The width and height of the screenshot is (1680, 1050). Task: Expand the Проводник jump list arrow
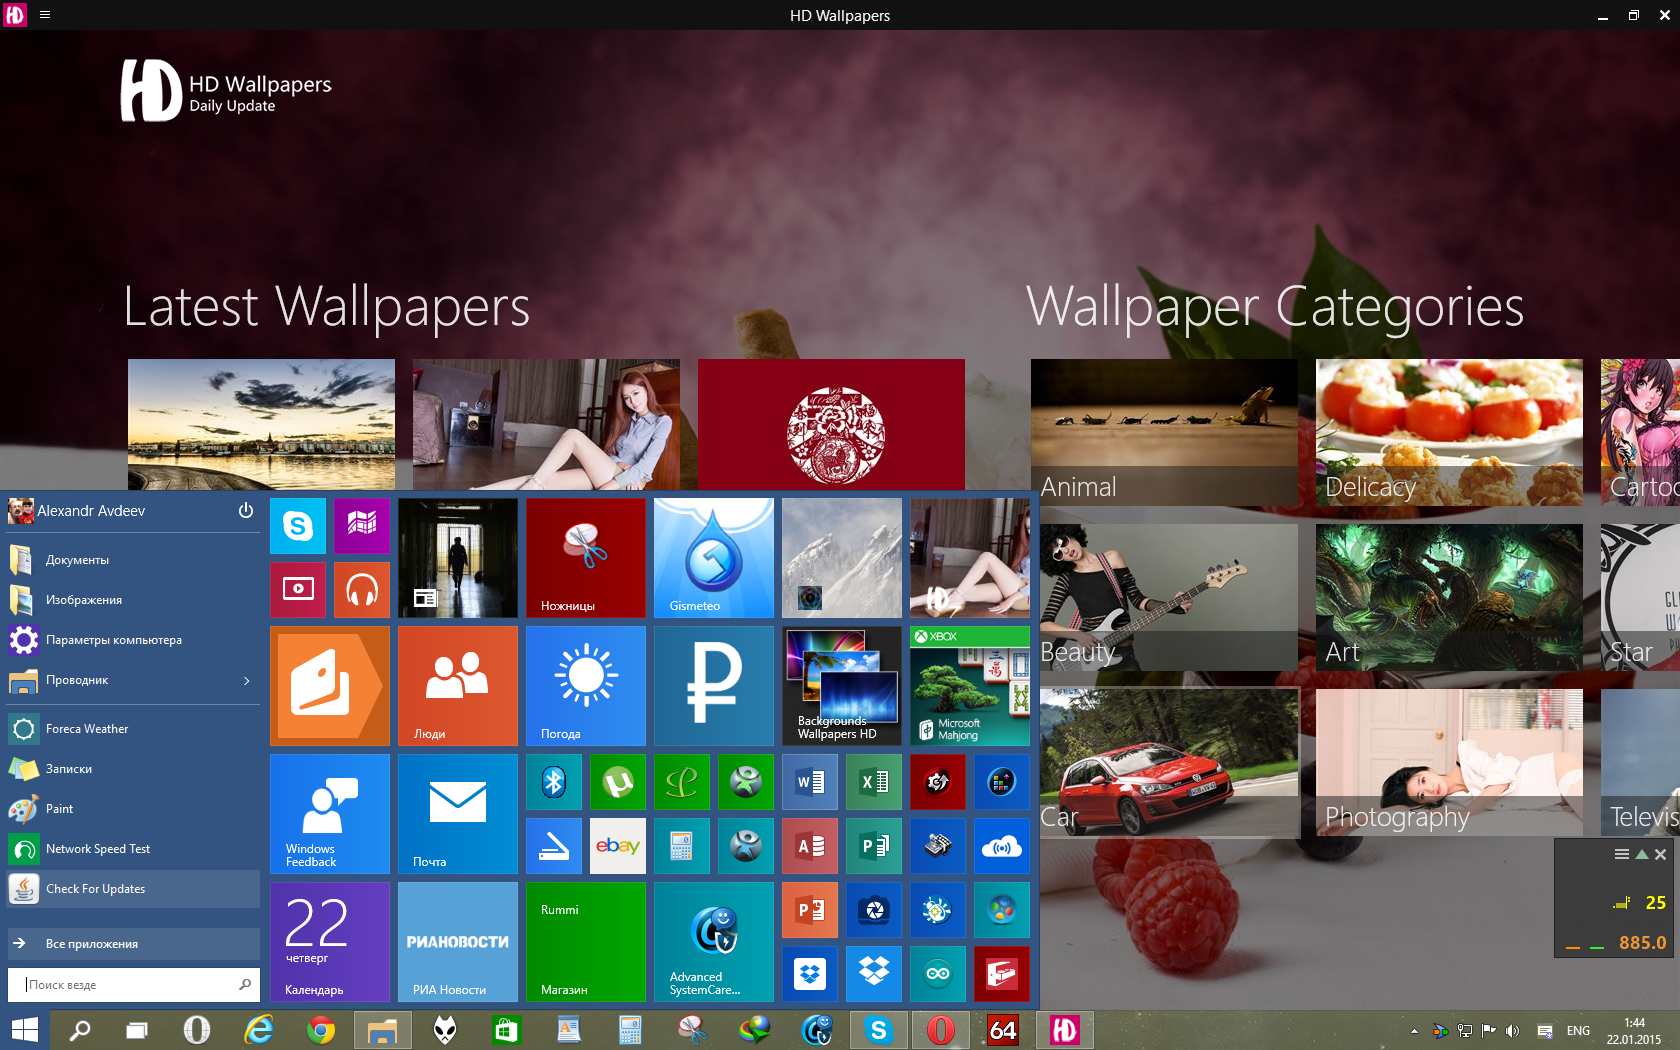[x=247, y=681]
